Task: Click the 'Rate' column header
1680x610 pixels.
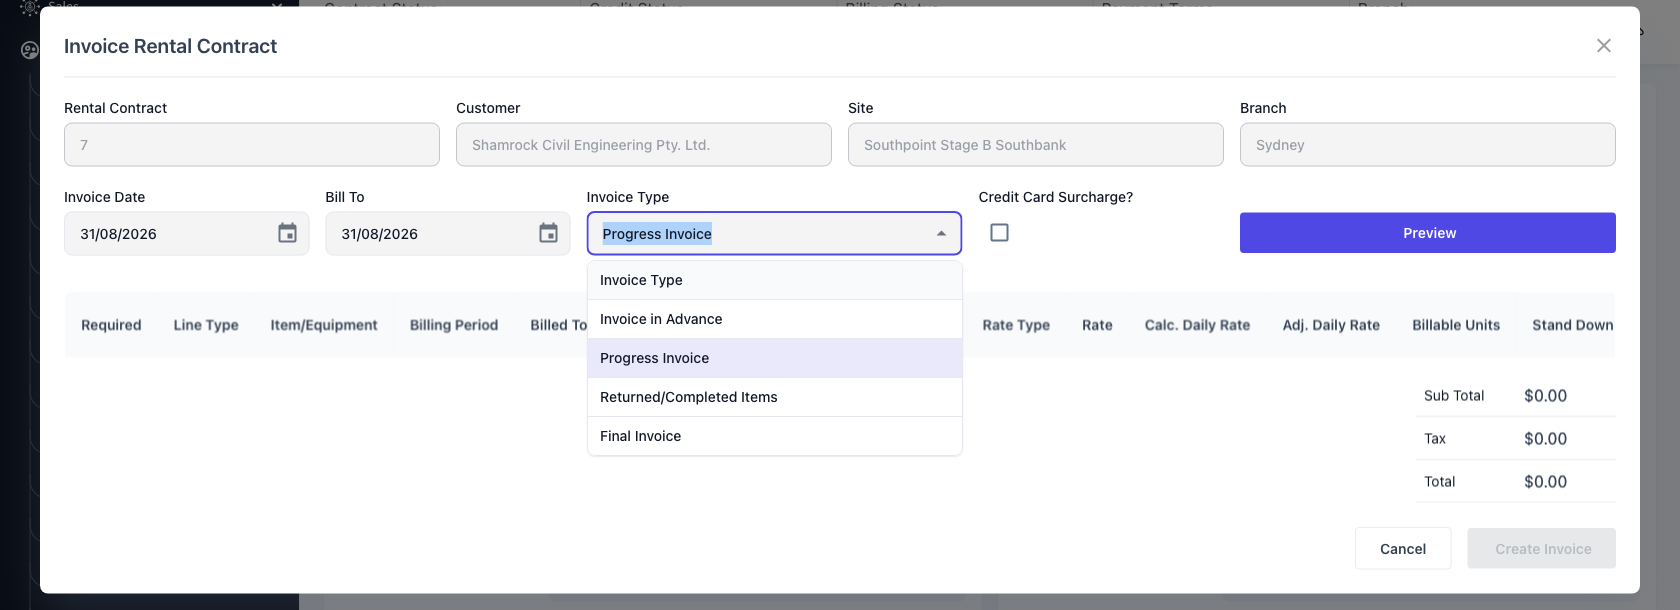Action: coord(1097,325)
